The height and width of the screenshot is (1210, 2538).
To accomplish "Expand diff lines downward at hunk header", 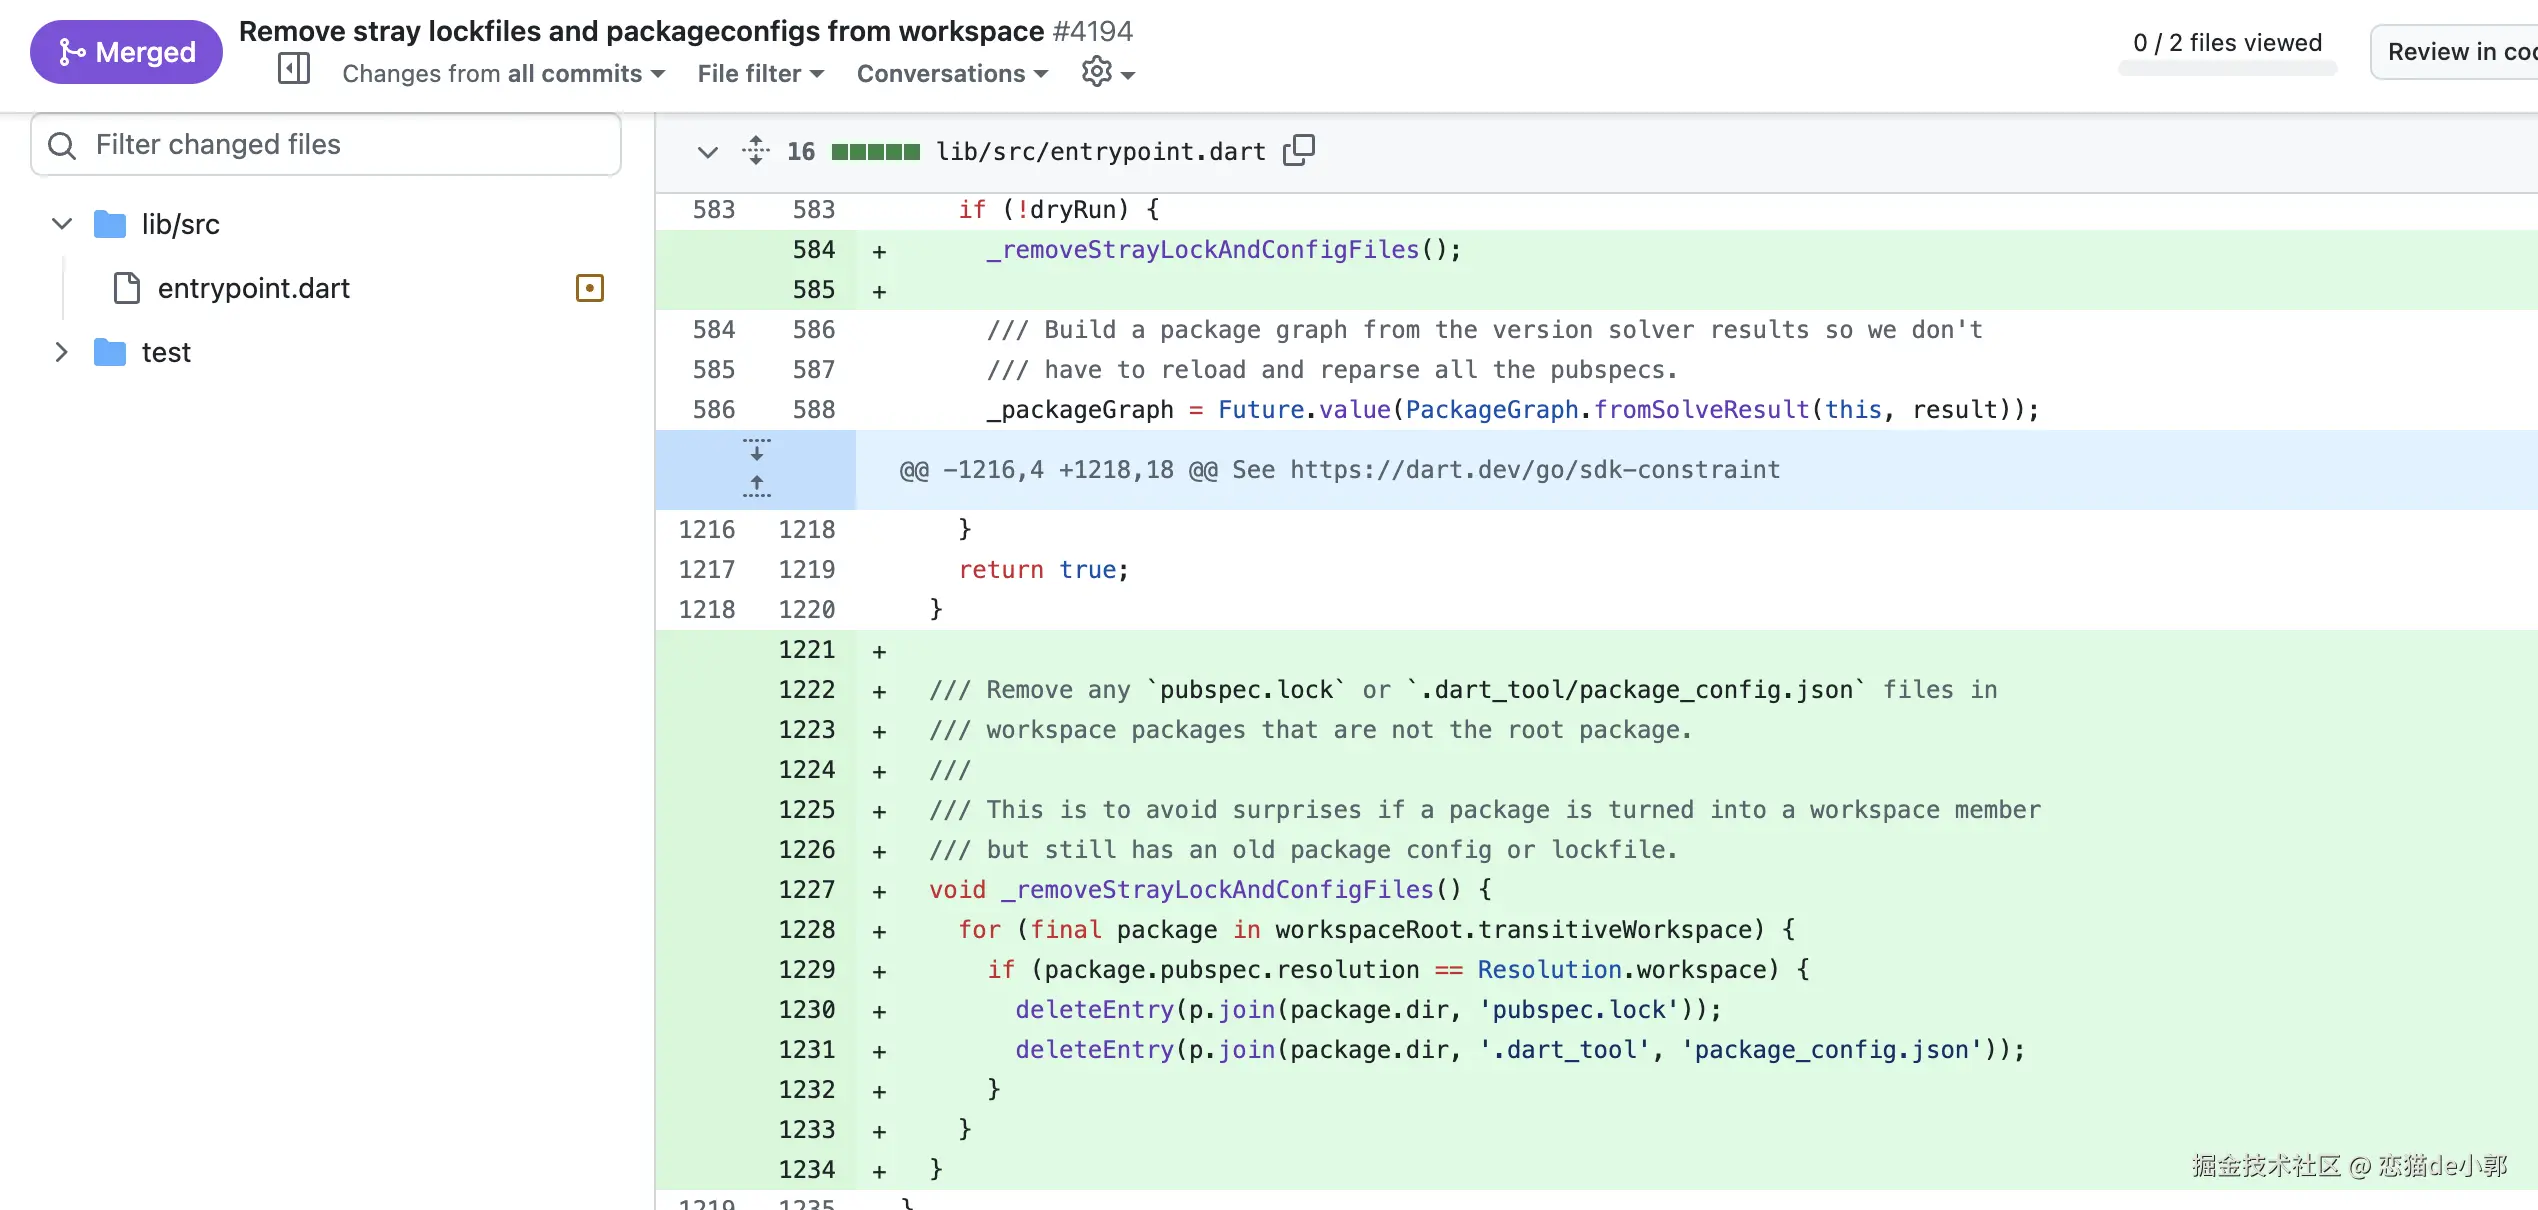I will tap(757, 449).
